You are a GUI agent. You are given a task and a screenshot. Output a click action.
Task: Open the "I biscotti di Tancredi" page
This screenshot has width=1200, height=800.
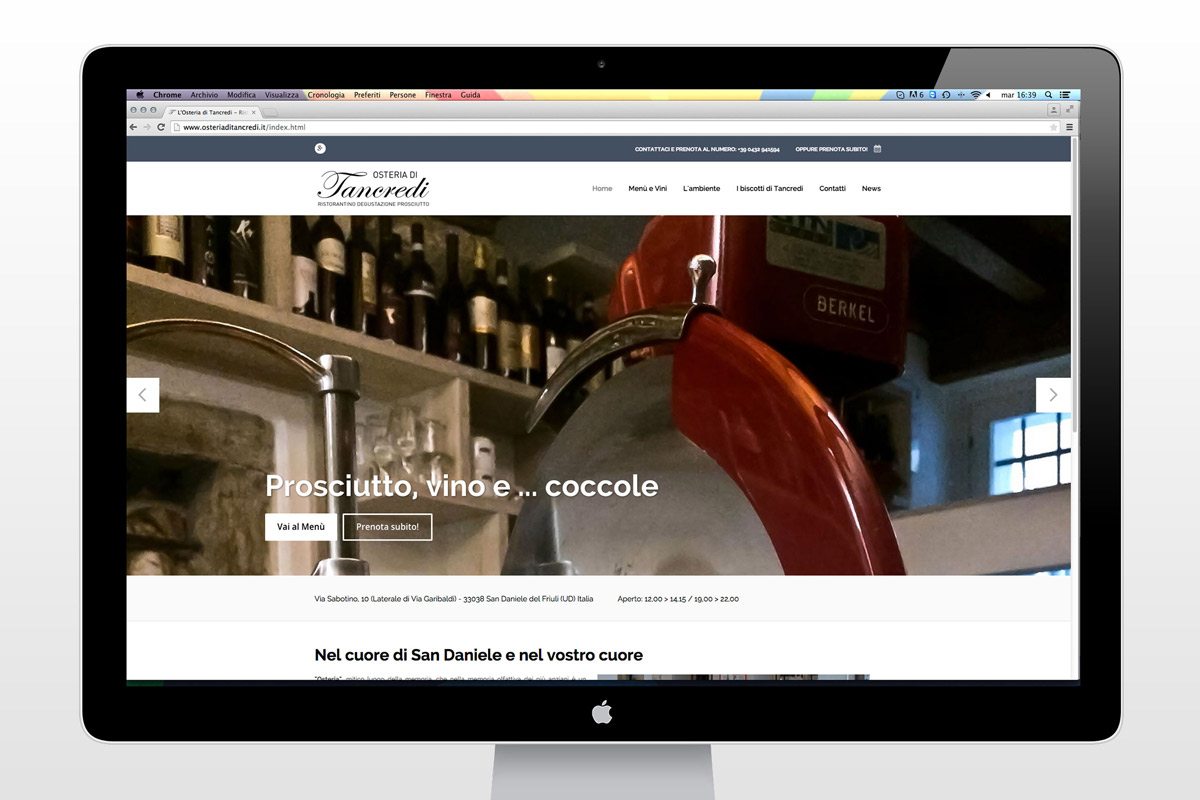tap(772, 188)
